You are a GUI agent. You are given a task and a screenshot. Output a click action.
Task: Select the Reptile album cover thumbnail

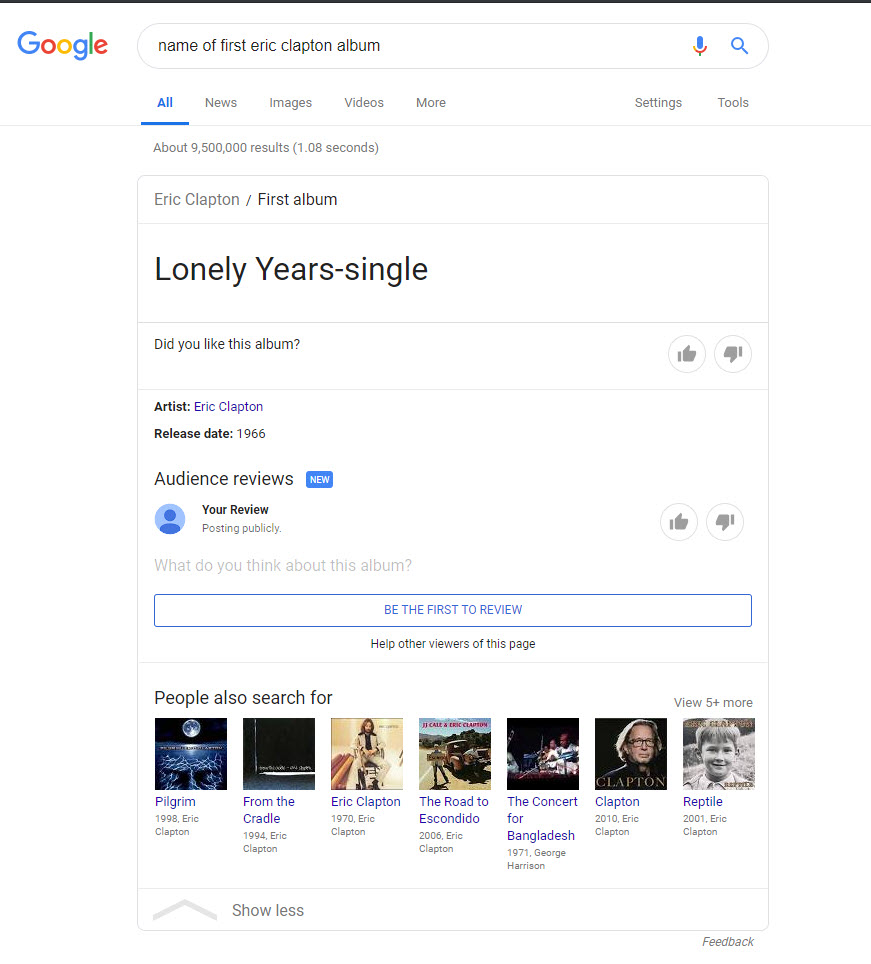click(718, 754)
